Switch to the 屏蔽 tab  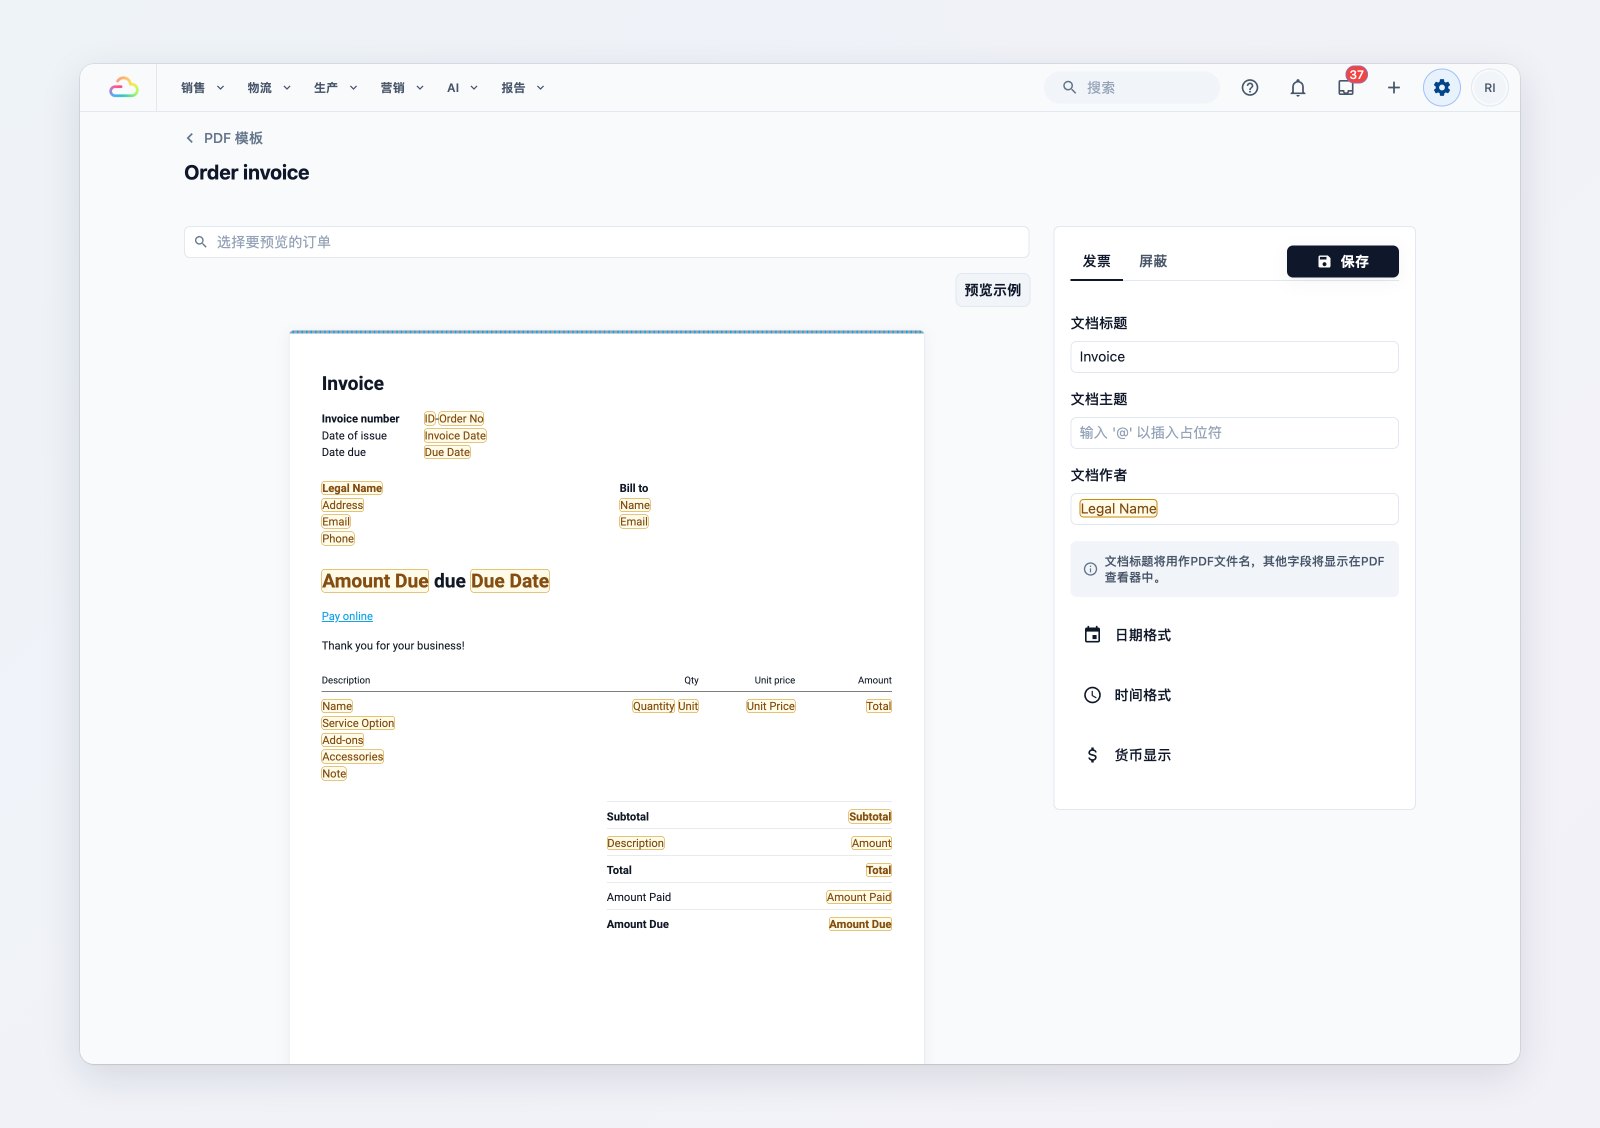pyautogui.click(x=1153, y=261)
